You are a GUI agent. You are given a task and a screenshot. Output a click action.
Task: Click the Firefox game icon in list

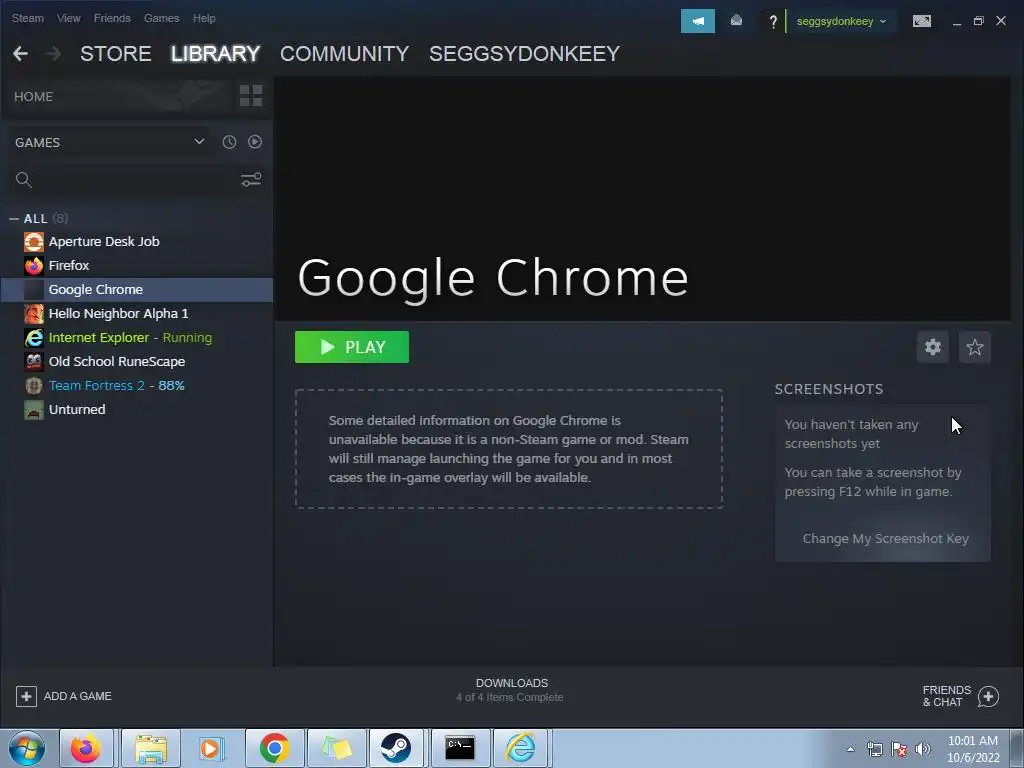click(x=34, y=266)
